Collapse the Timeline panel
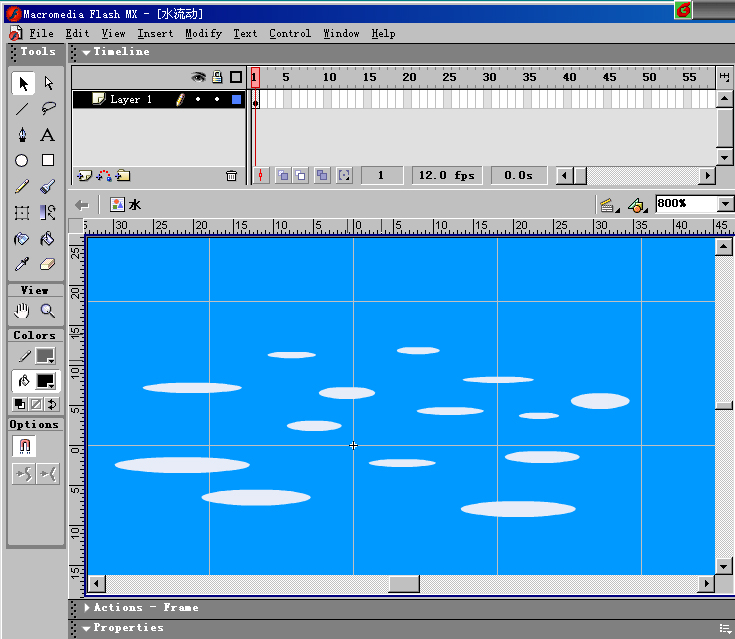Screen dimensions: 735x639 [86, 53]
